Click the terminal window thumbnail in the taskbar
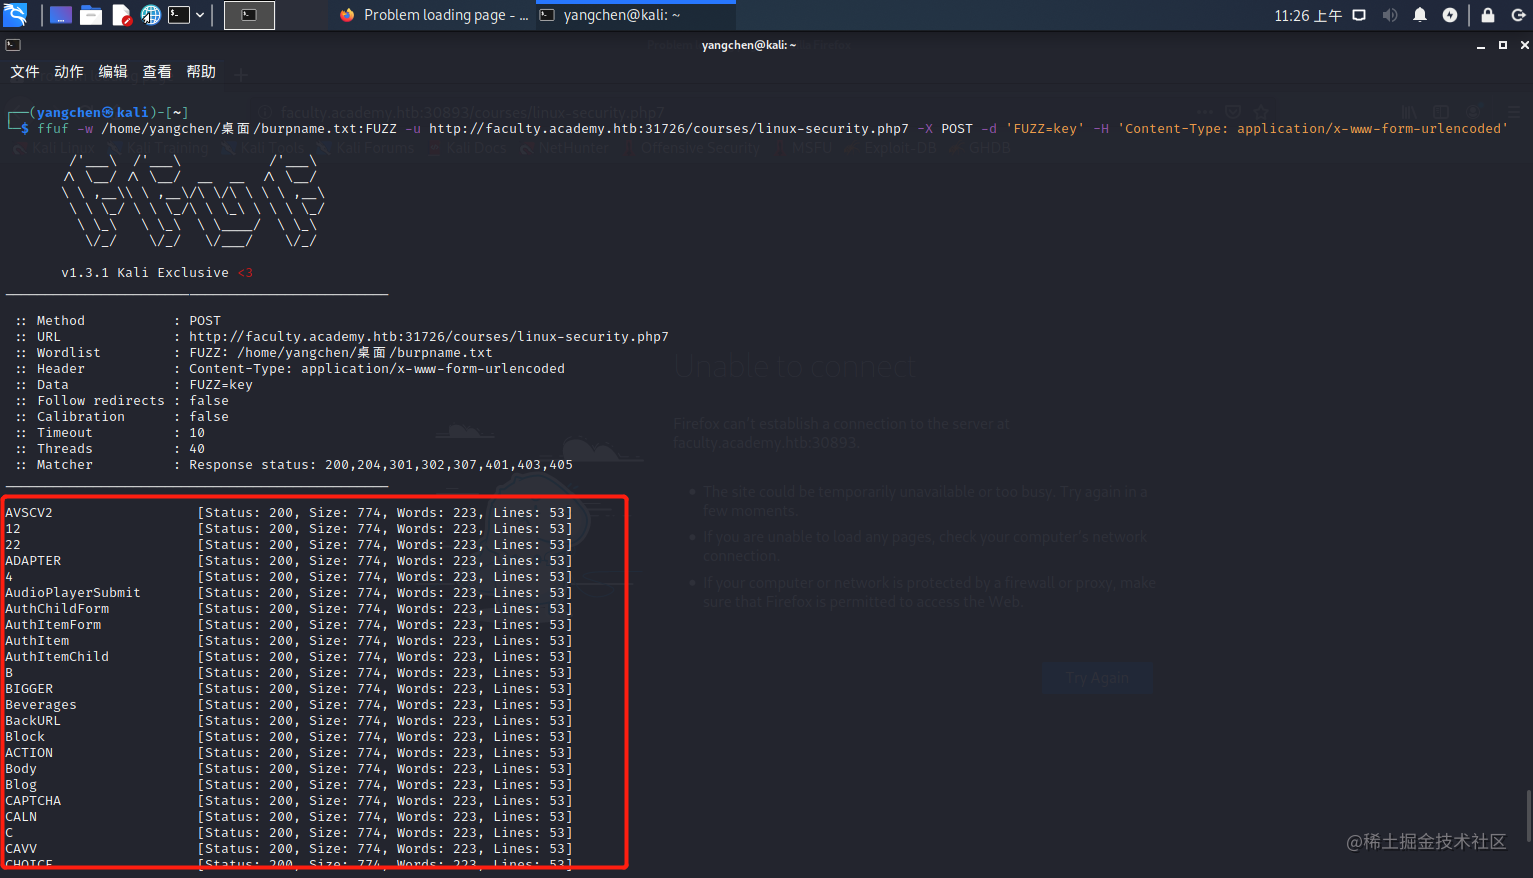 point(249,15)
